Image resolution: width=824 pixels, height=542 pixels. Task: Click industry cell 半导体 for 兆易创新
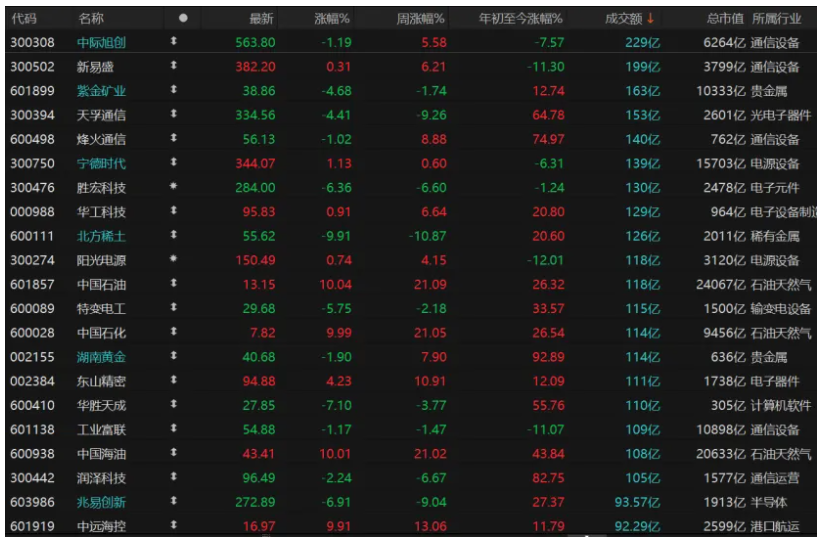769,502
